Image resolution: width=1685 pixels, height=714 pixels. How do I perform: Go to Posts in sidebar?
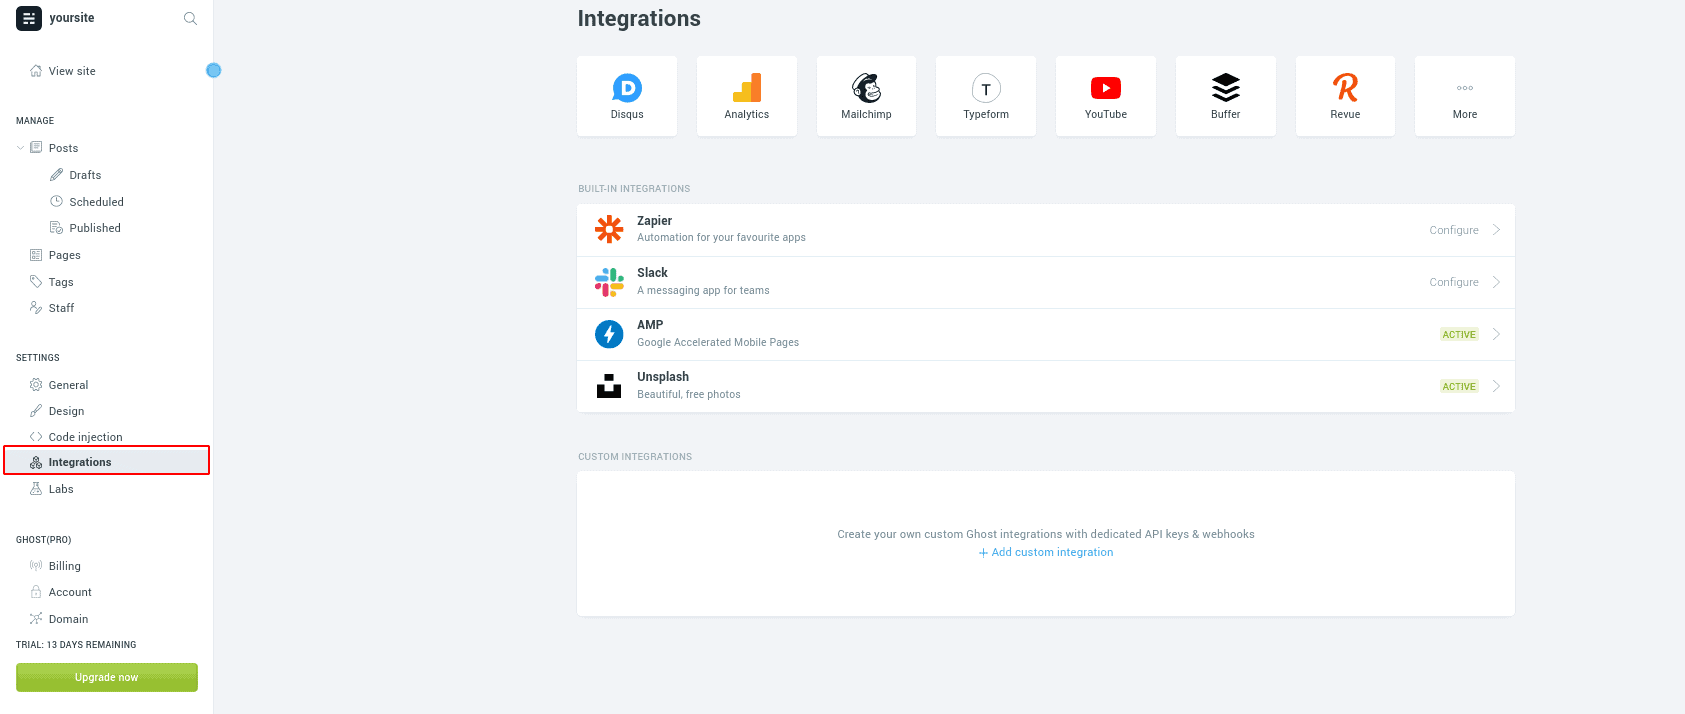point(63,148)
